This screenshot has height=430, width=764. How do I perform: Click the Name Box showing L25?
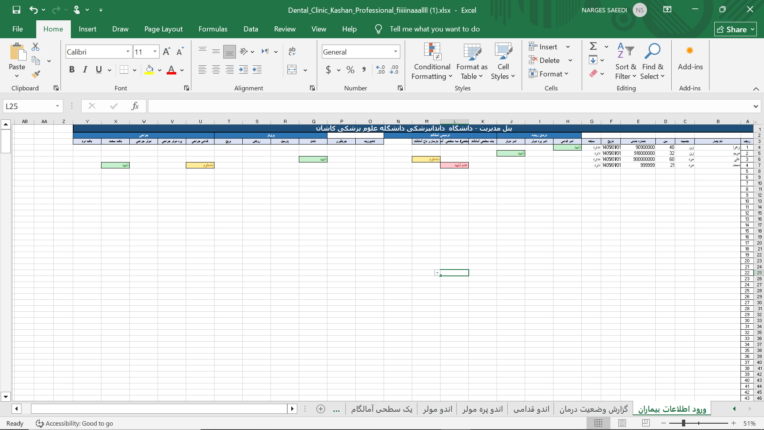(x=28, y=106)
